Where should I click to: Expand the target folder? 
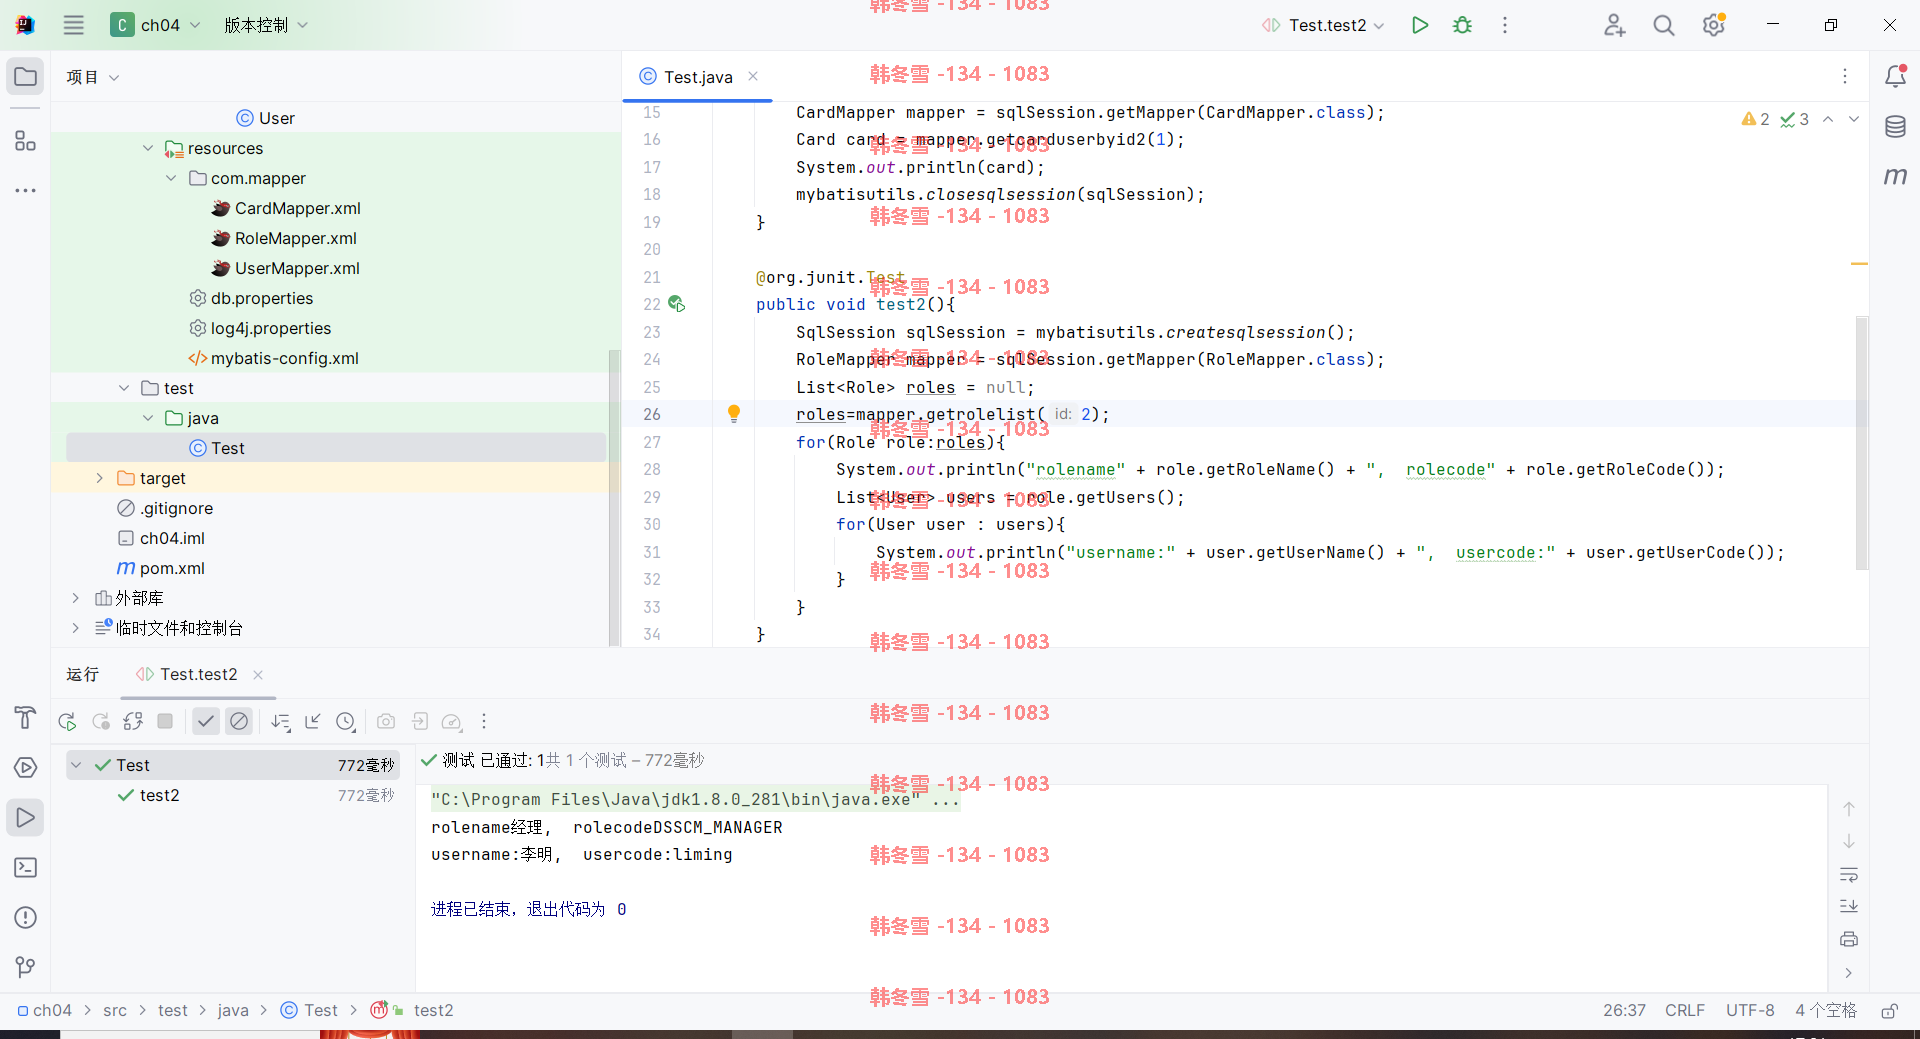click(x=99, y=478)
